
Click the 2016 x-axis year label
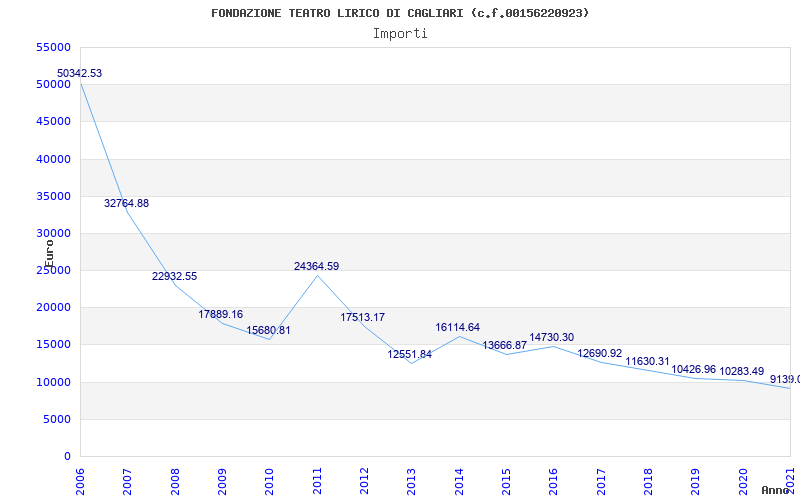tap(554, 482)
